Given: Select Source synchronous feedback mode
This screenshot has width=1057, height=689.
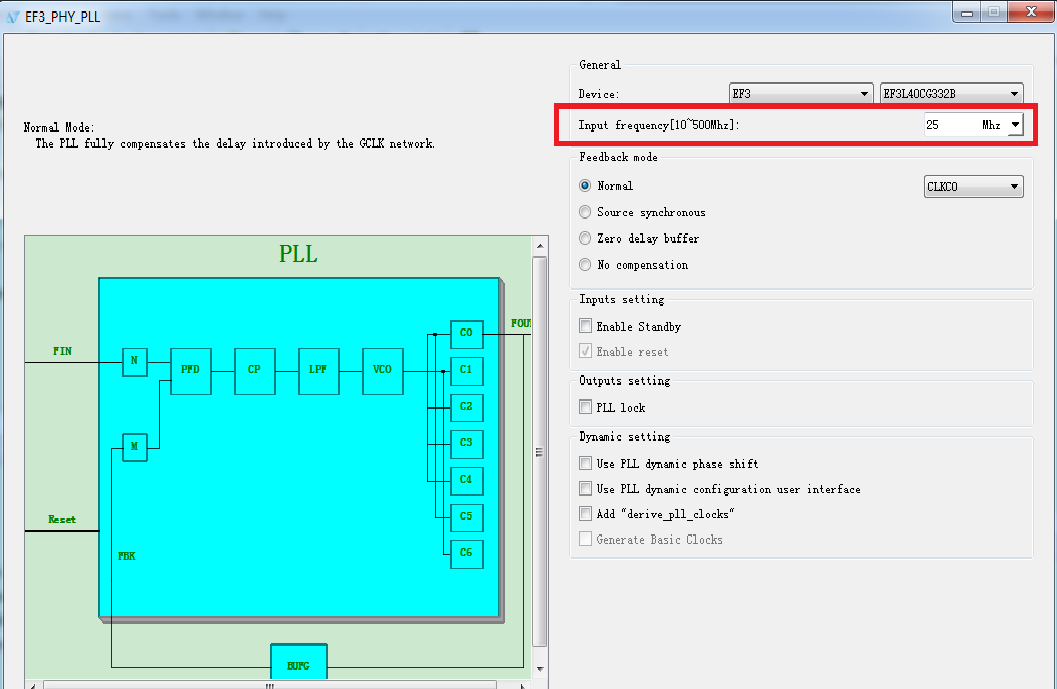Looking at the screenshot, I should 585,212.
